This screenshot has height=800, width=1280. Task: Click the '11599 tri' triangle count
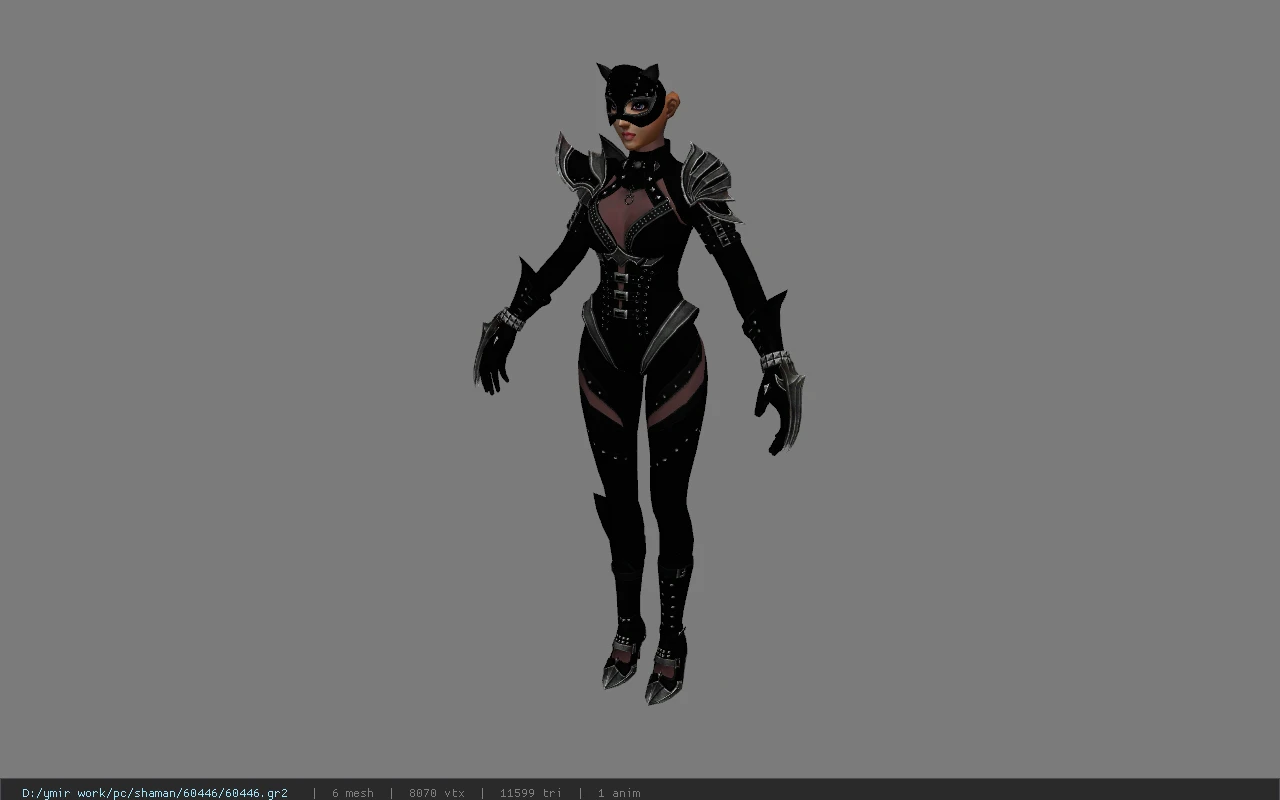(530, 793)
